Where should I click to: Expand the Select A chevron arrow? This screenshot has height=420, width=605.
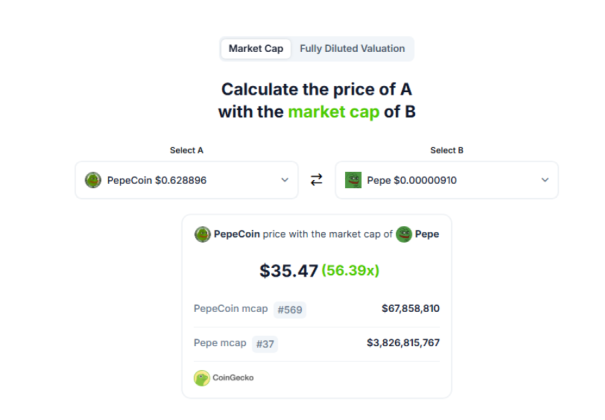click(x=284, y=180)
